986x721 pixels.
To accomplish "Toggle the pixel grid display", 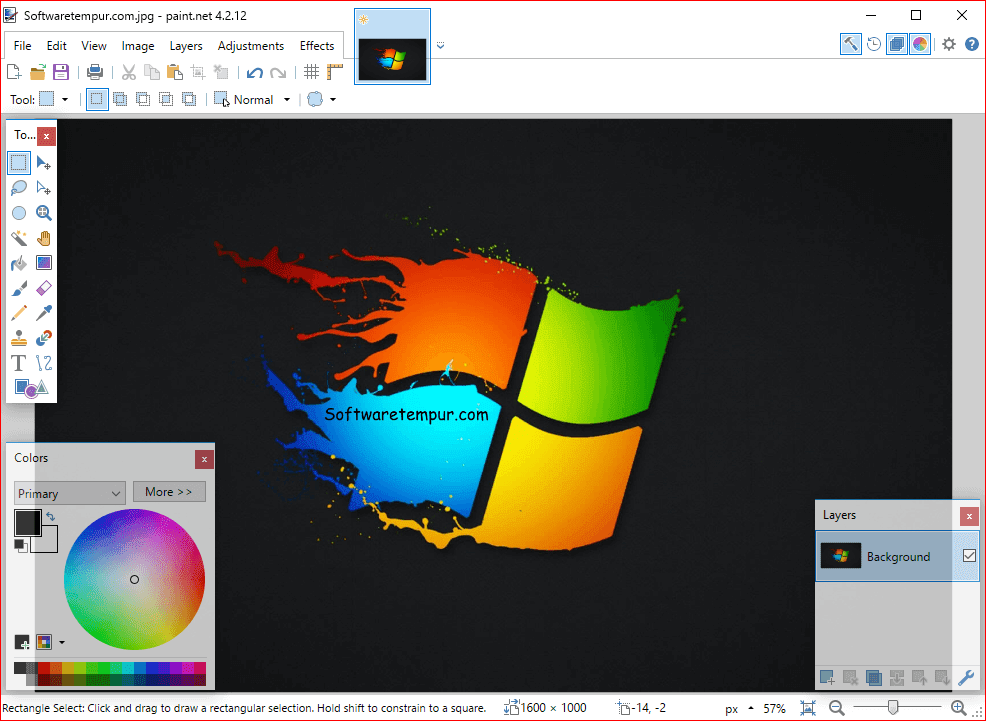I will click(311, 72).
